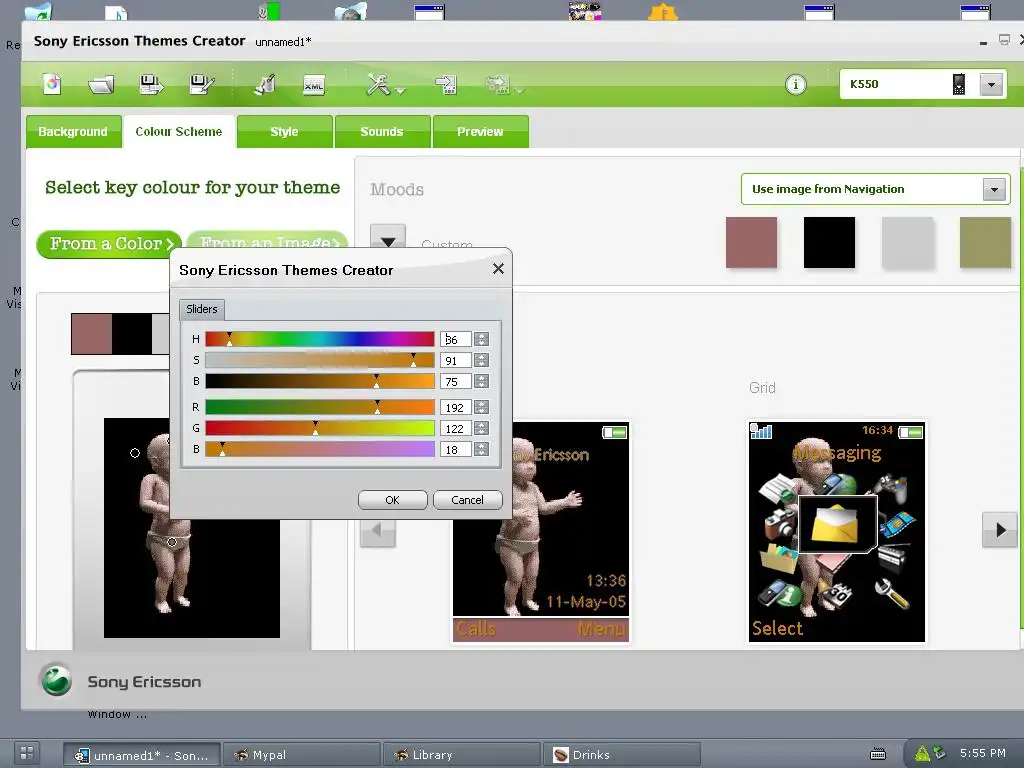Click the R value field showing 192
The image size is (1024, 768).
(x=455, y=408)
